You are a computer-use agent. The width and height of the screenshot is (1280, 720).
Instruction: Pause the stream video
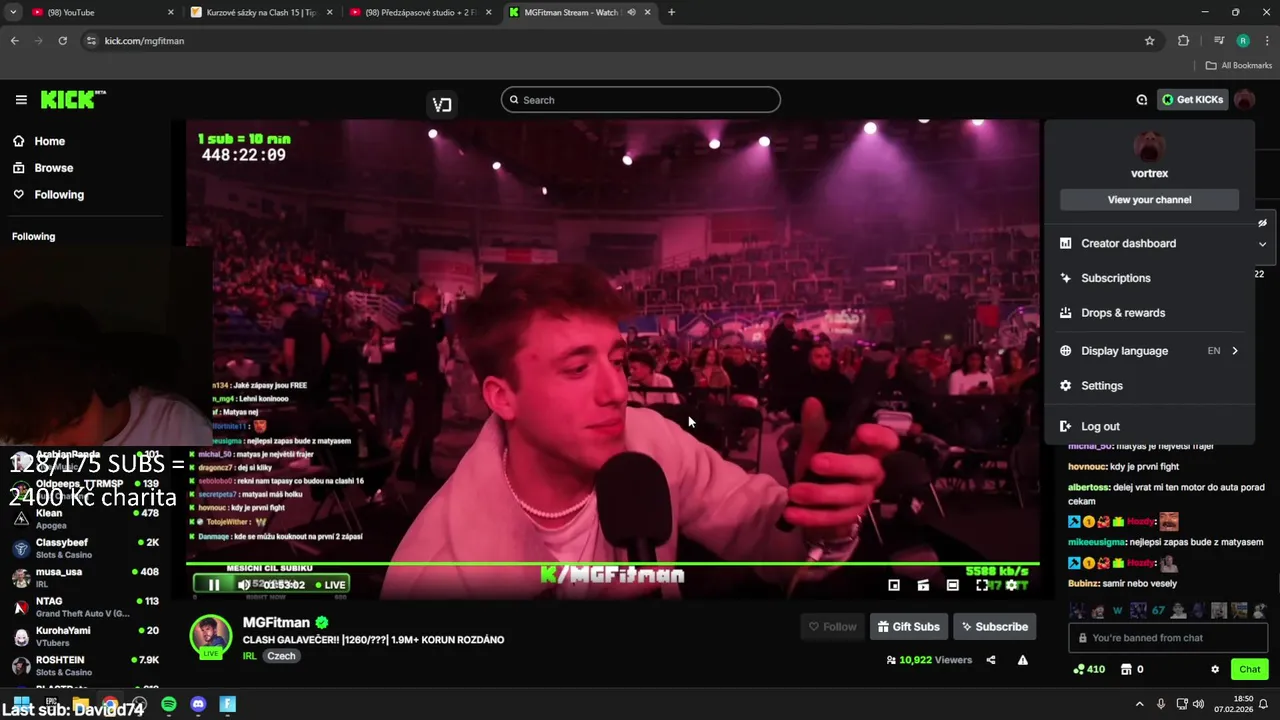tap(213, 585)
